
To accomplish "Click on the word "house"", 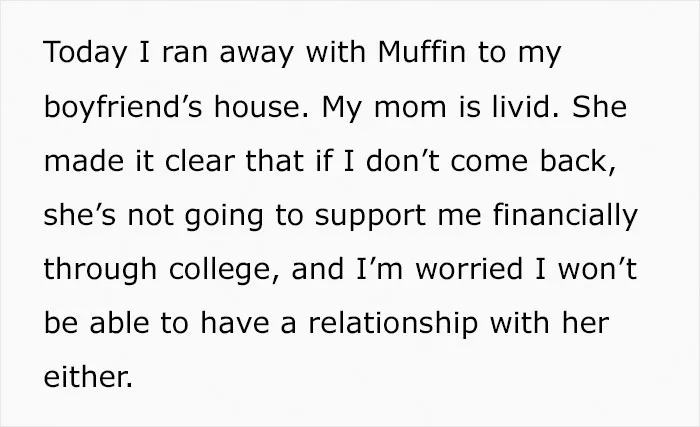I will click(x=257, y=106).
